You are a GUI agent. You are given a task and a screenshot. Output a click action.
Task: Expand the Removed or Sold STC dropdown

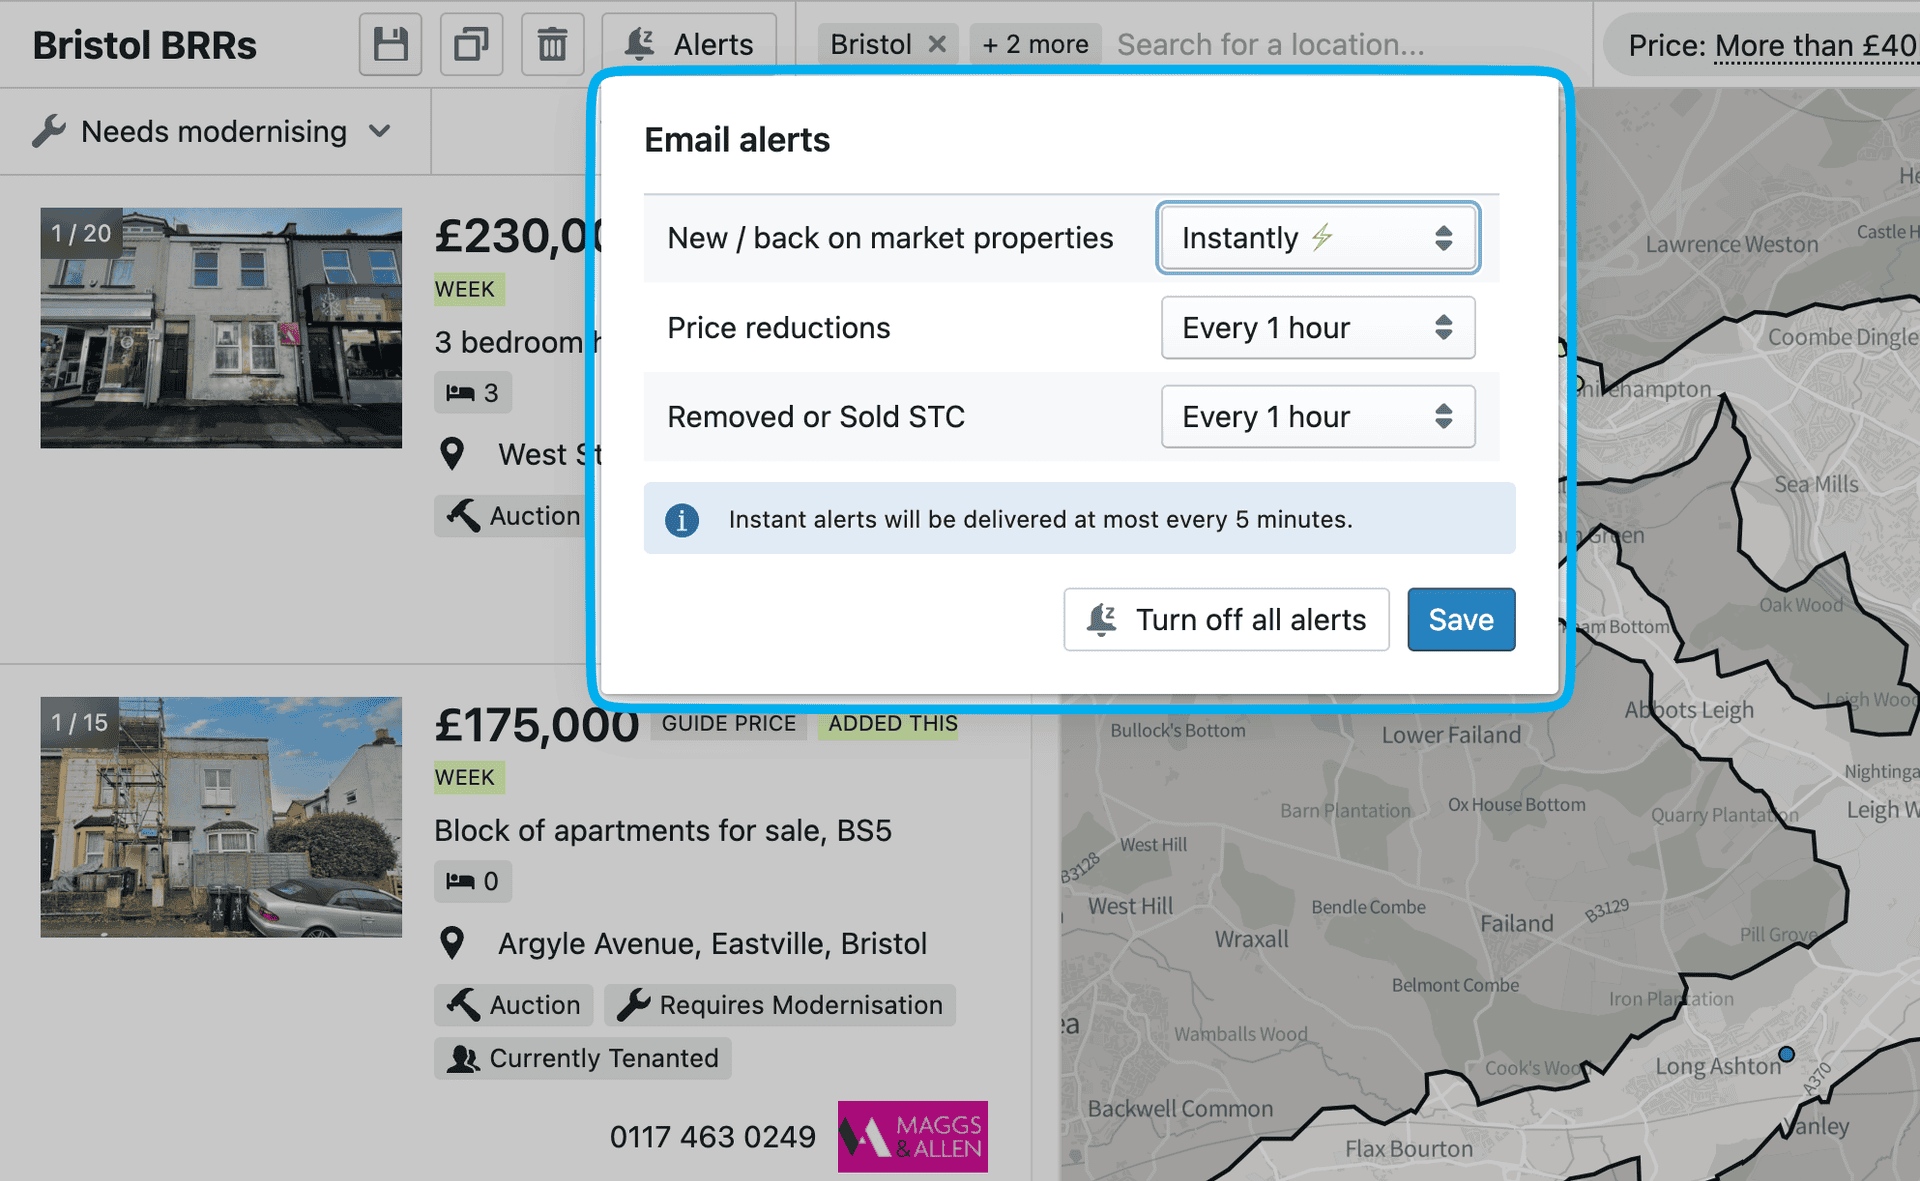pos(1314,417)
